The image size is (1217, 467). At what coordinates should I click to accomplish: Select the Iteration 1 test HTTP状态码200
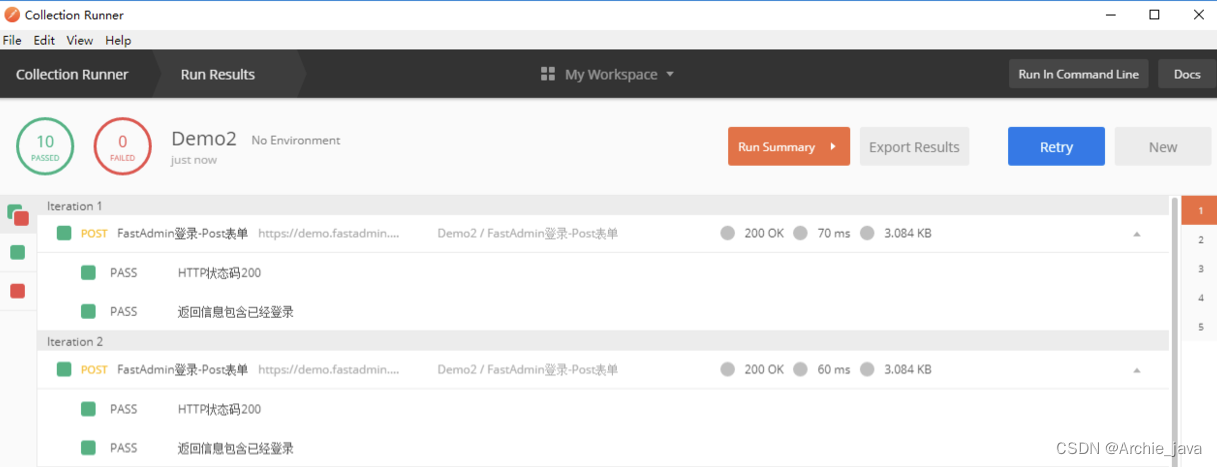click(x=219, y=272)
